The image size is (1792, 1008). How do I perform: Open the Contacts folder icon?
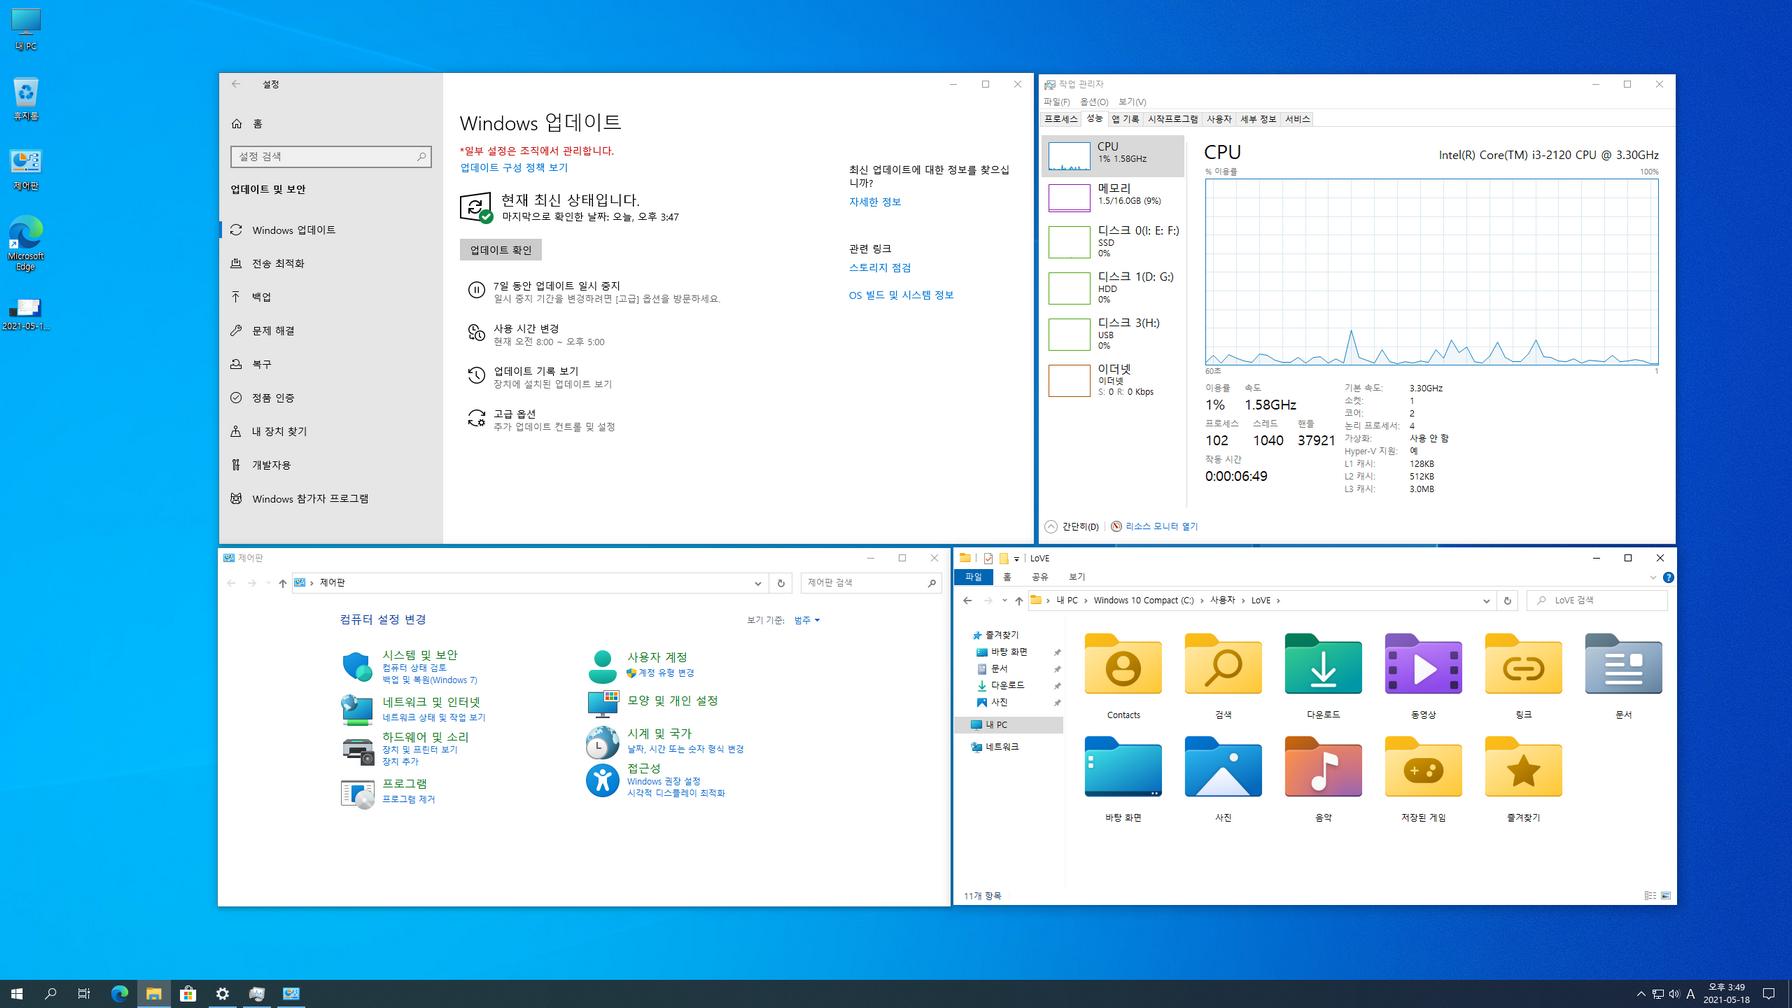1123,664
